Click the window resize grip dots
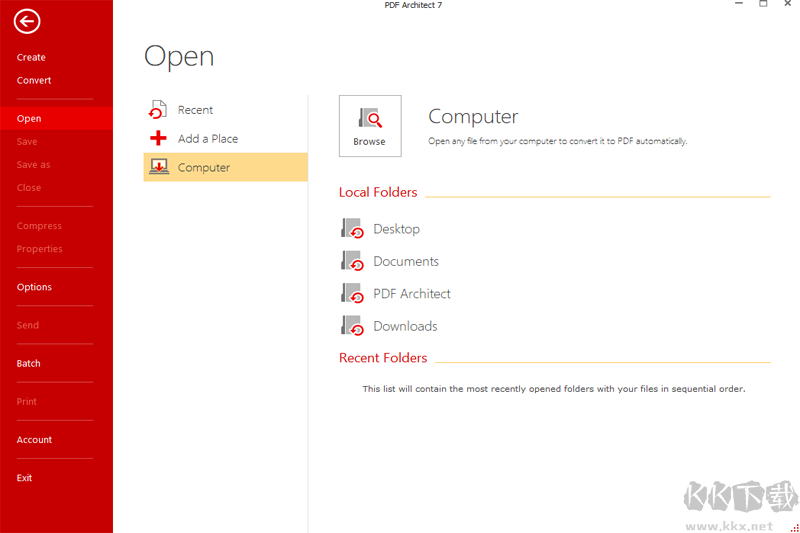Image resolution: width=800 pixels, height=533 pixels. coord(795,528)
